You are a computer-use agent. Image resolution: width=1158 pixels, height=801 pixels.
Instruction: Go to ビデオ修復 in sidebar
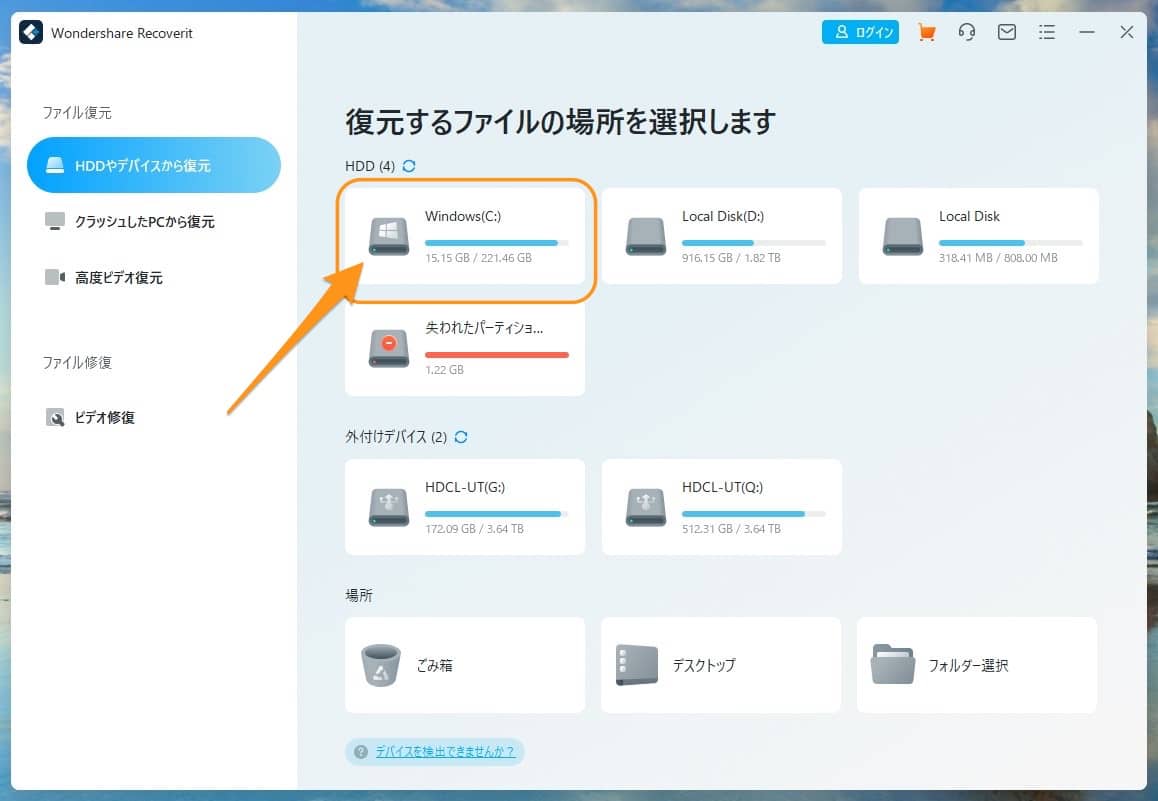point(104,418)
